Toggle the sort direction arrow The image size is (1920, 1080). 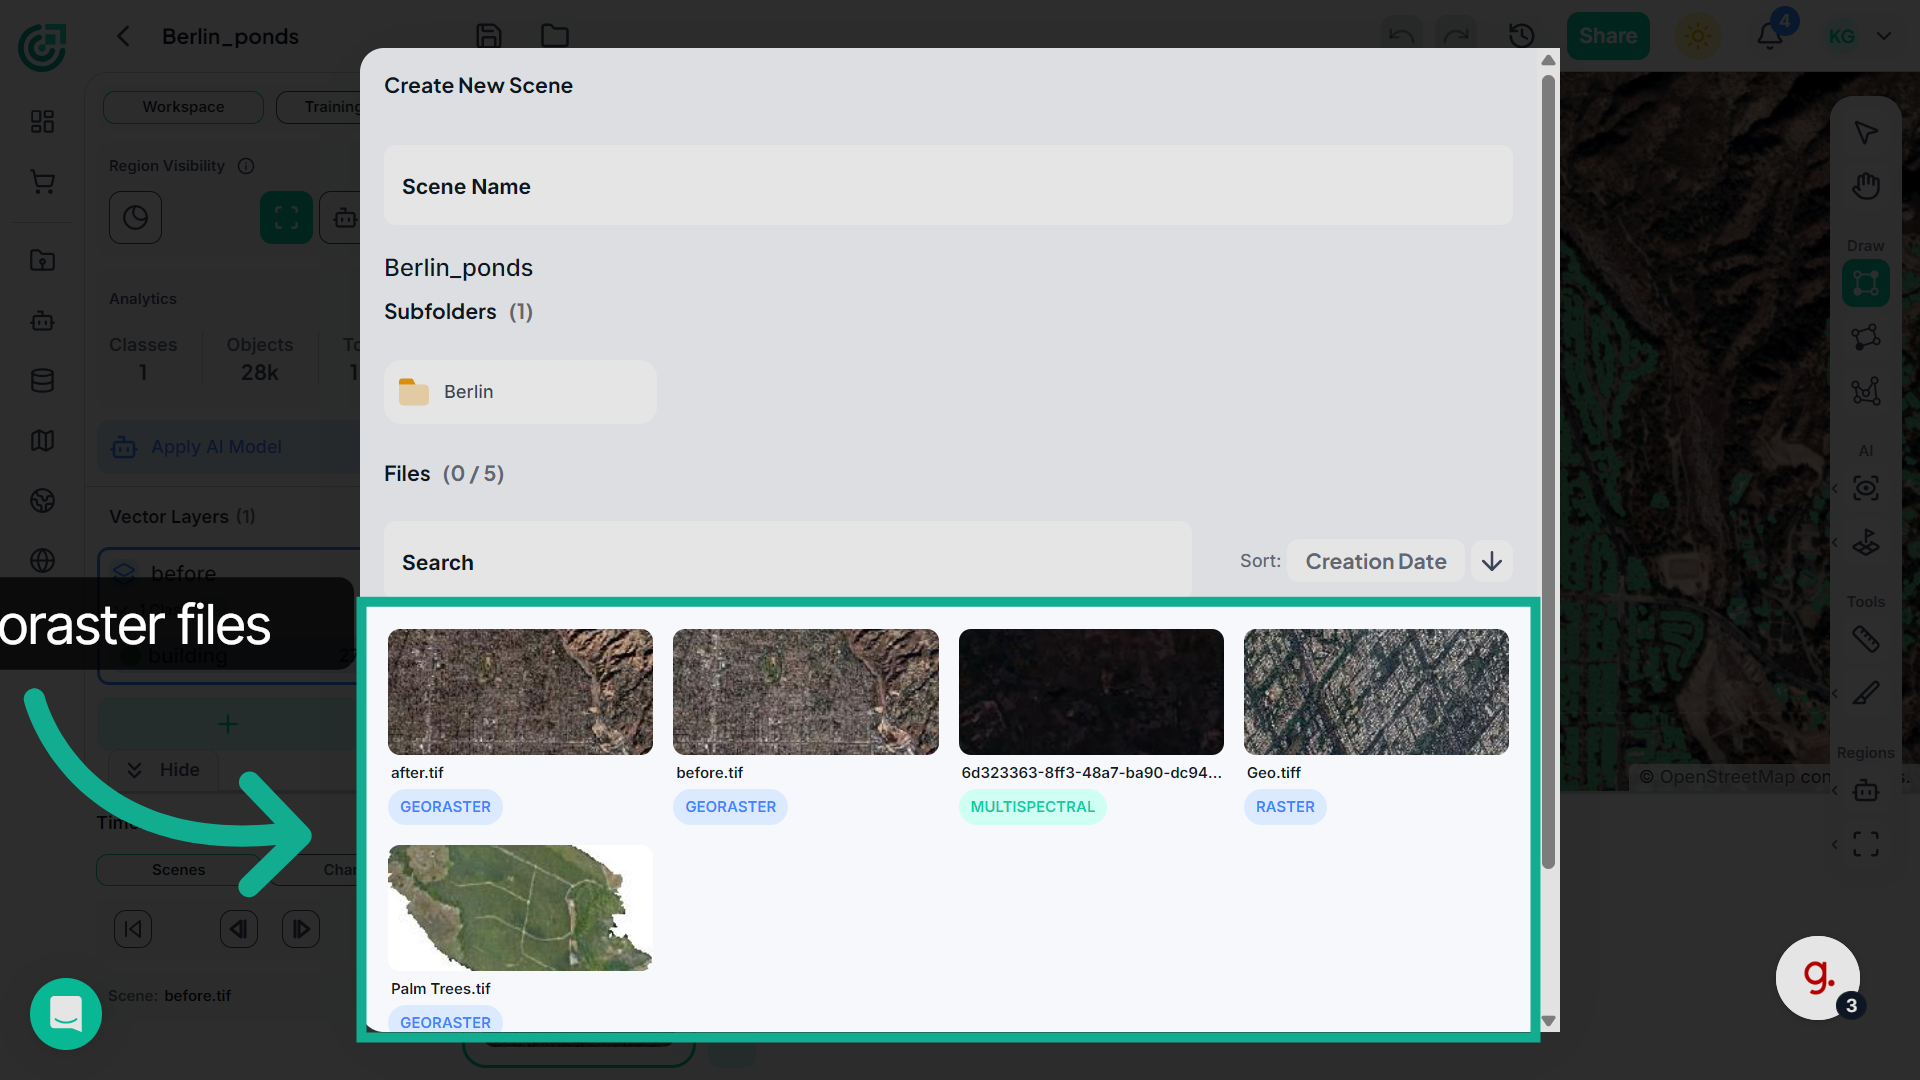pos(1491,562)
